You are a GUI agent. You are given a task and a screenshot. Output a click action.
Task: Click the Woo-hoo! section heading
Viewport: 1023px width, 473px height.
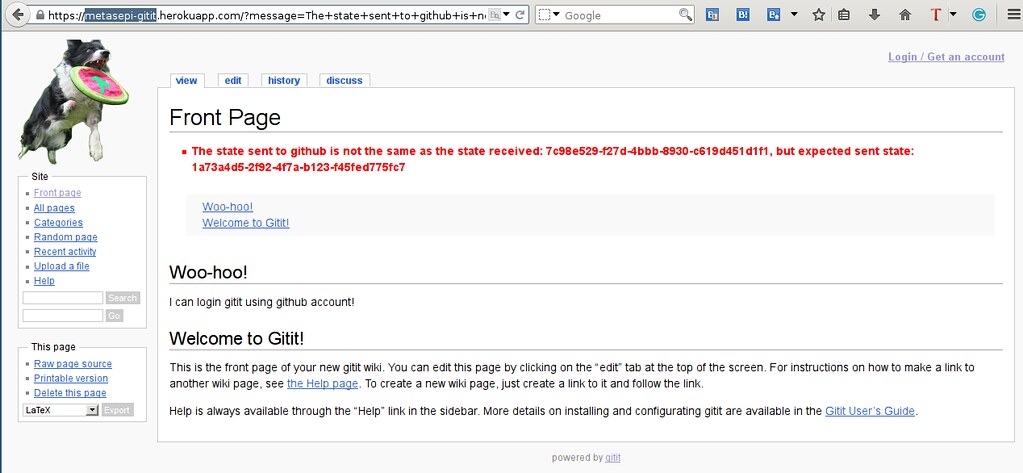208,272
